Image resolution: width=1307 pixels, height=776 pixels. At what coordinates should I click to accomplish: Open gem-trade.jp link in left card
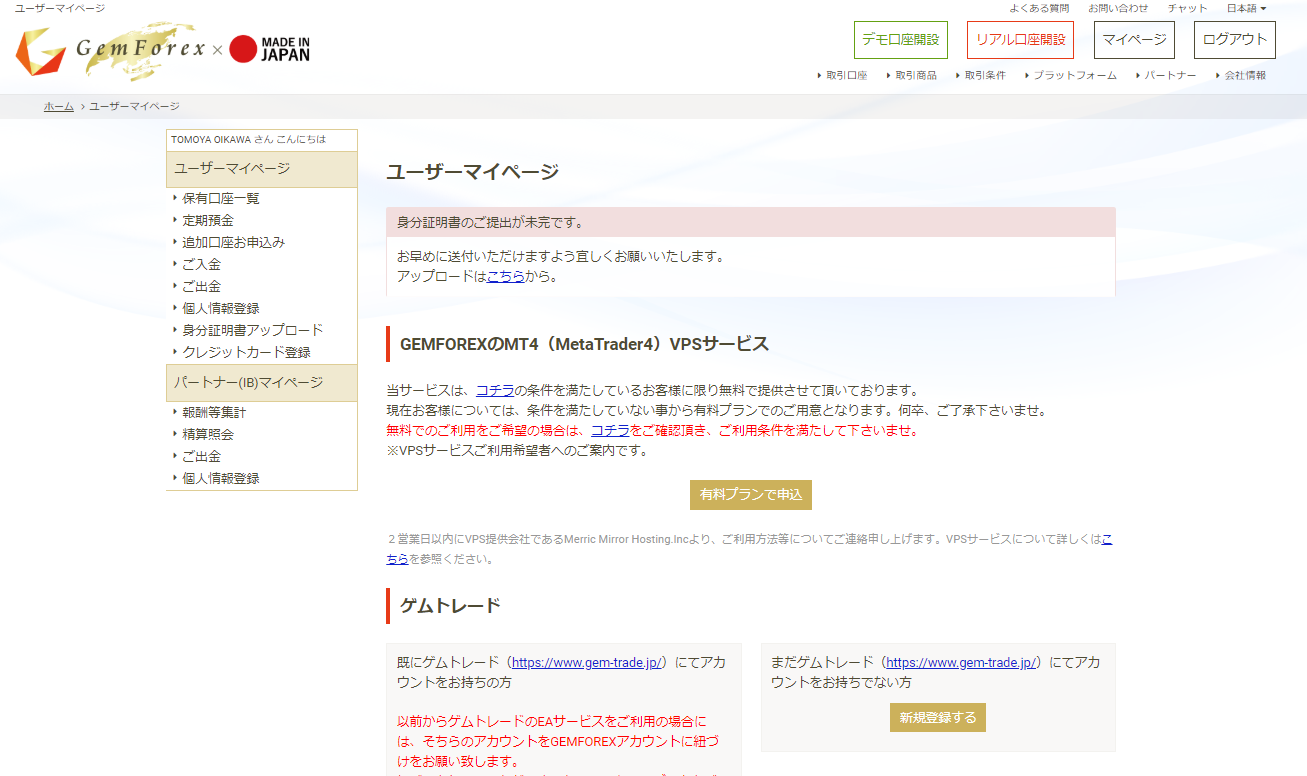pos(587,662)
